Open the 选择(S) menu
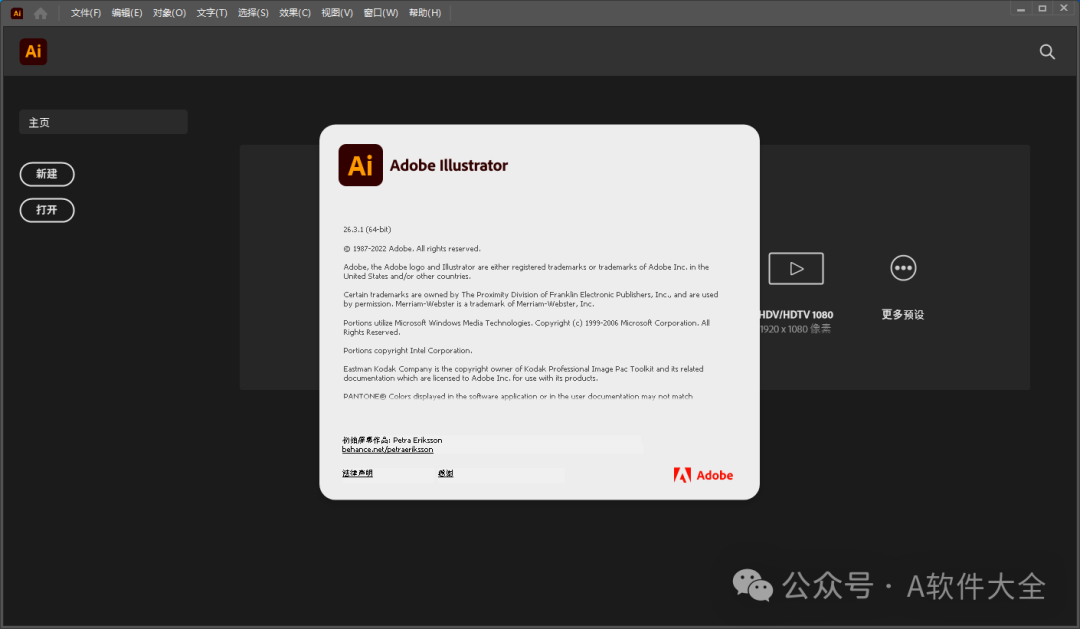 pos(253,13)
